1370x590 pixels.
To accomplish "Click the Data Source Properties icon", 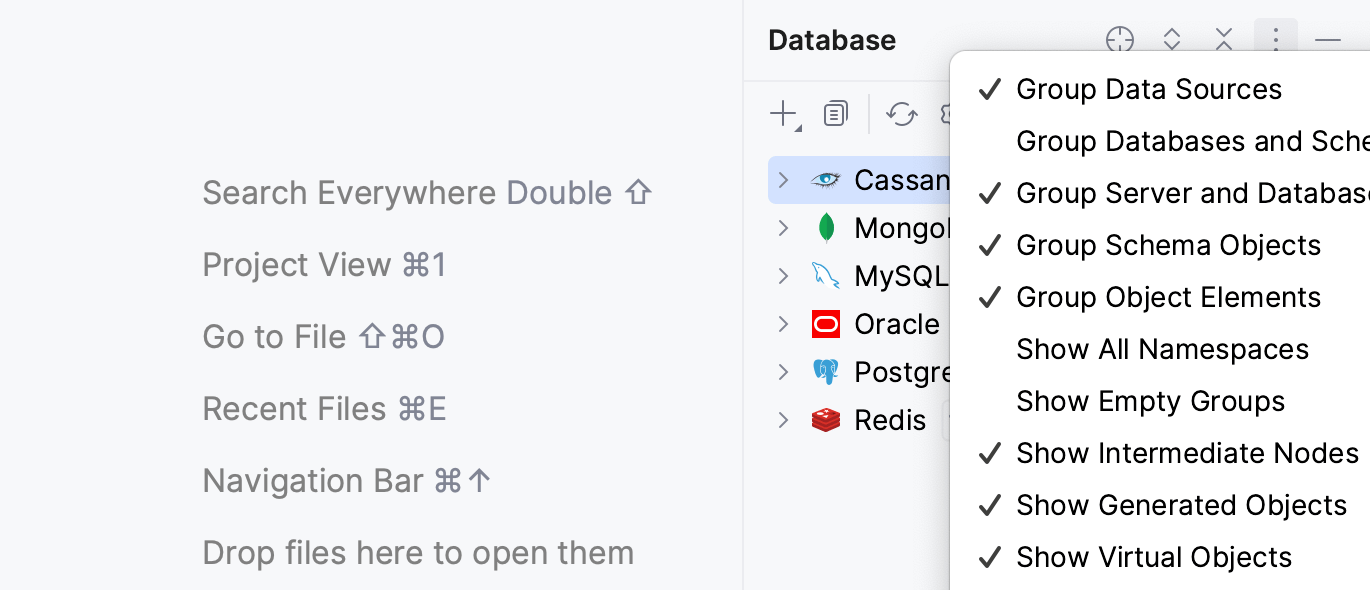I will tap(835, 114).
